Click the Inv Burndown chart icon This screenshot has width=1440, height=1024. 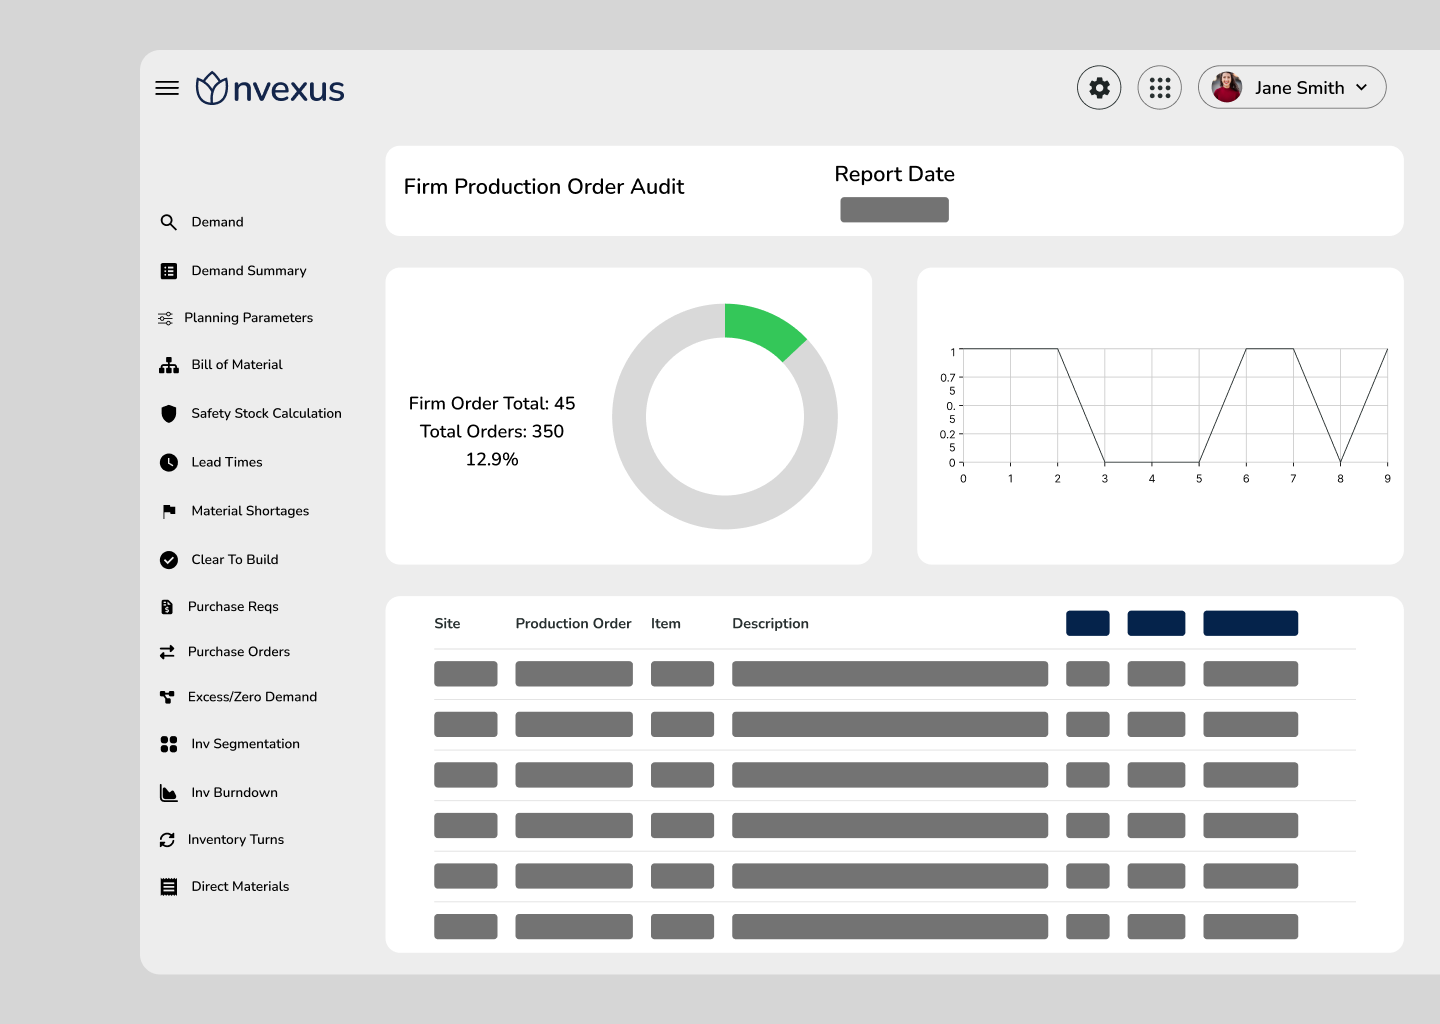[x=169, y=793]
